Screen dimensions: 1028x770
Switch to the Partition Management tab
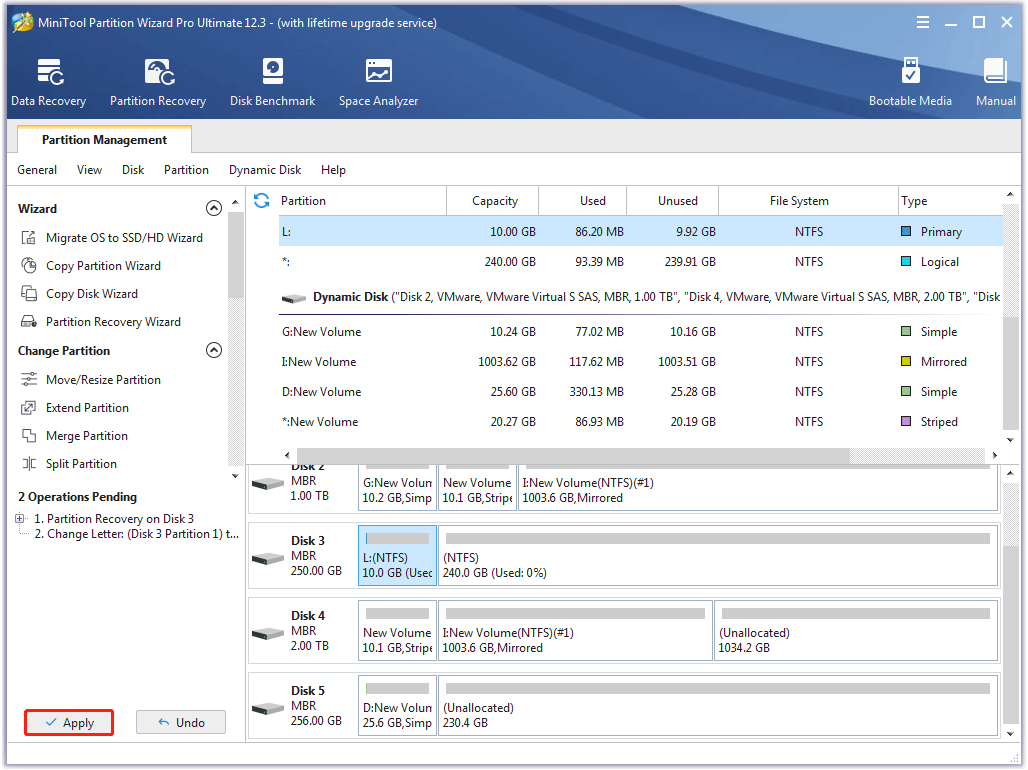click(x=103, y=139)
